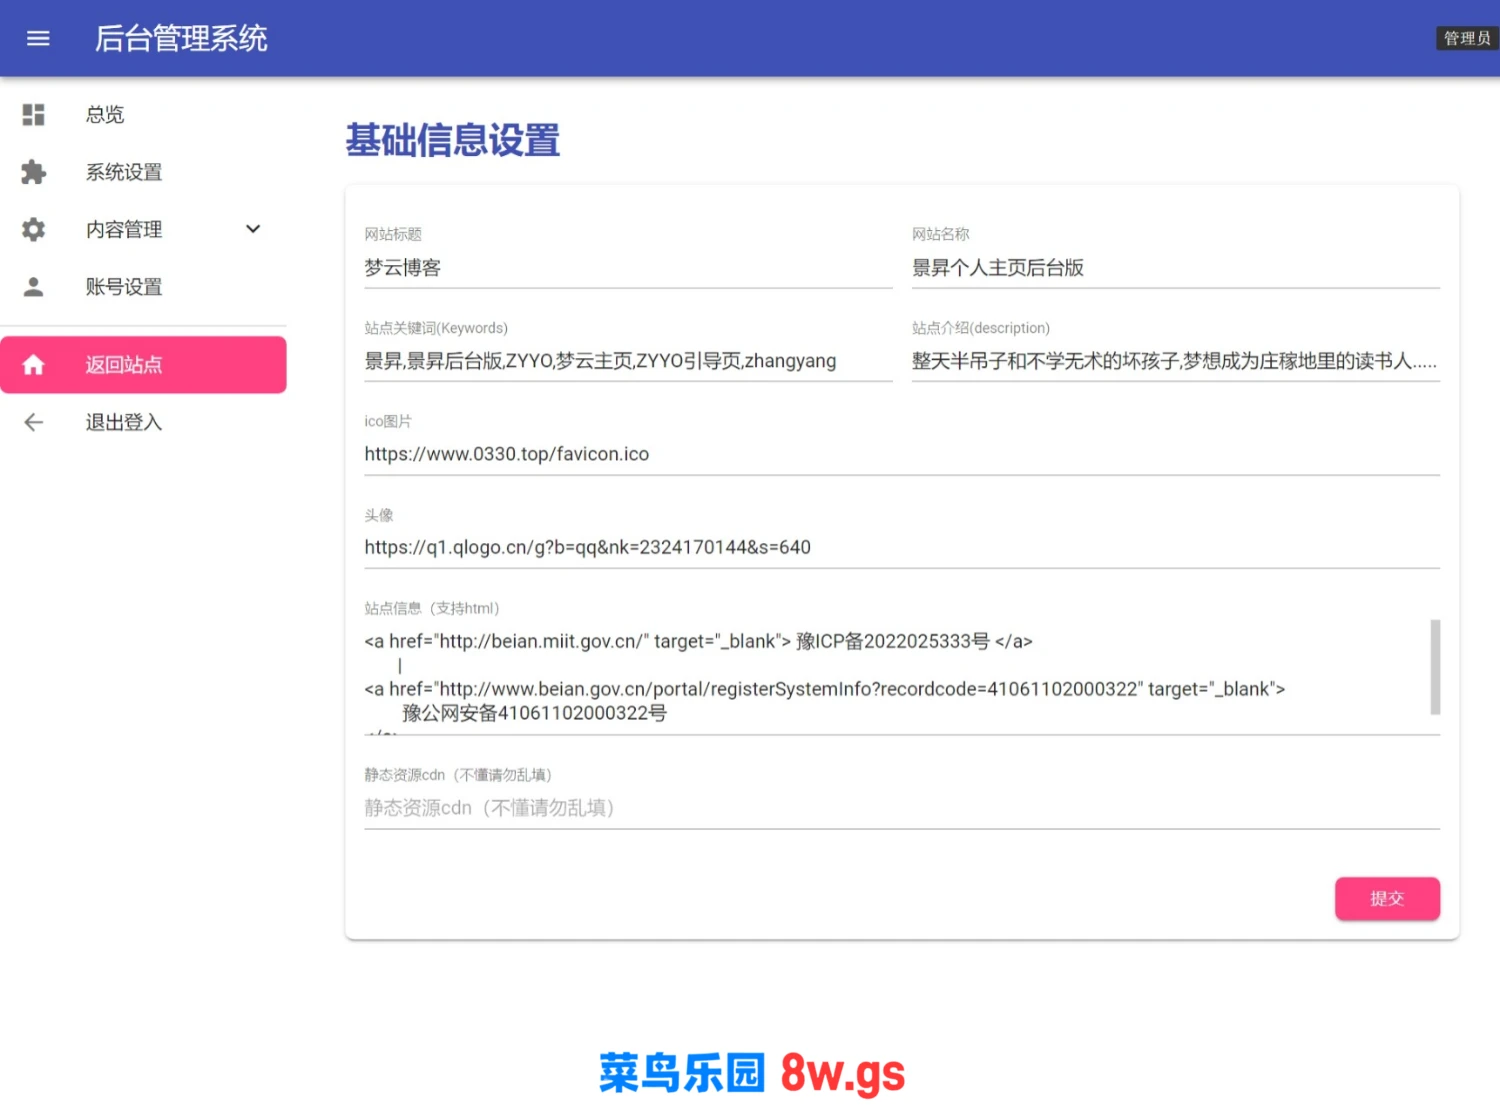Click the person icon for 账号设置
1500x1105 pixels.
34,287
